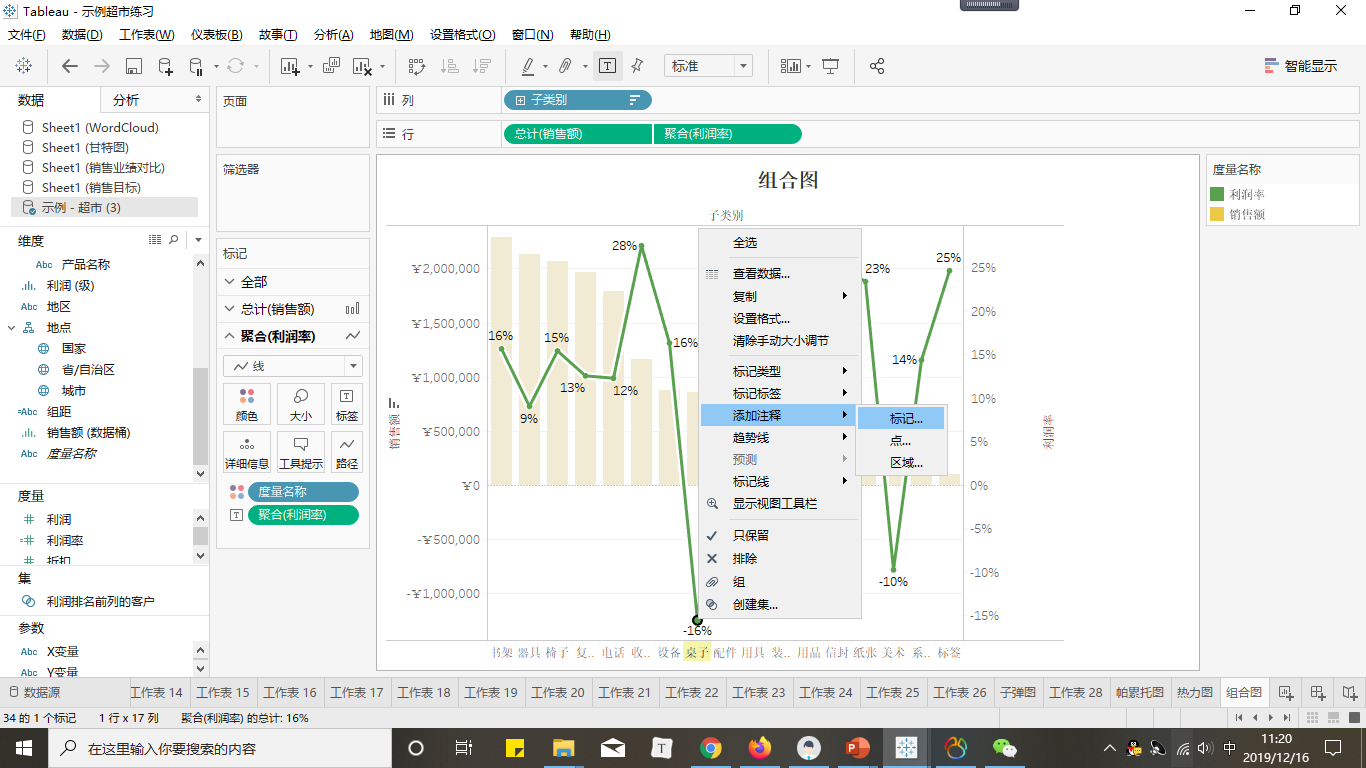Open the 分析 tab side dropdown arrow
Viewport: 1366px width, 768px height.
198,100
